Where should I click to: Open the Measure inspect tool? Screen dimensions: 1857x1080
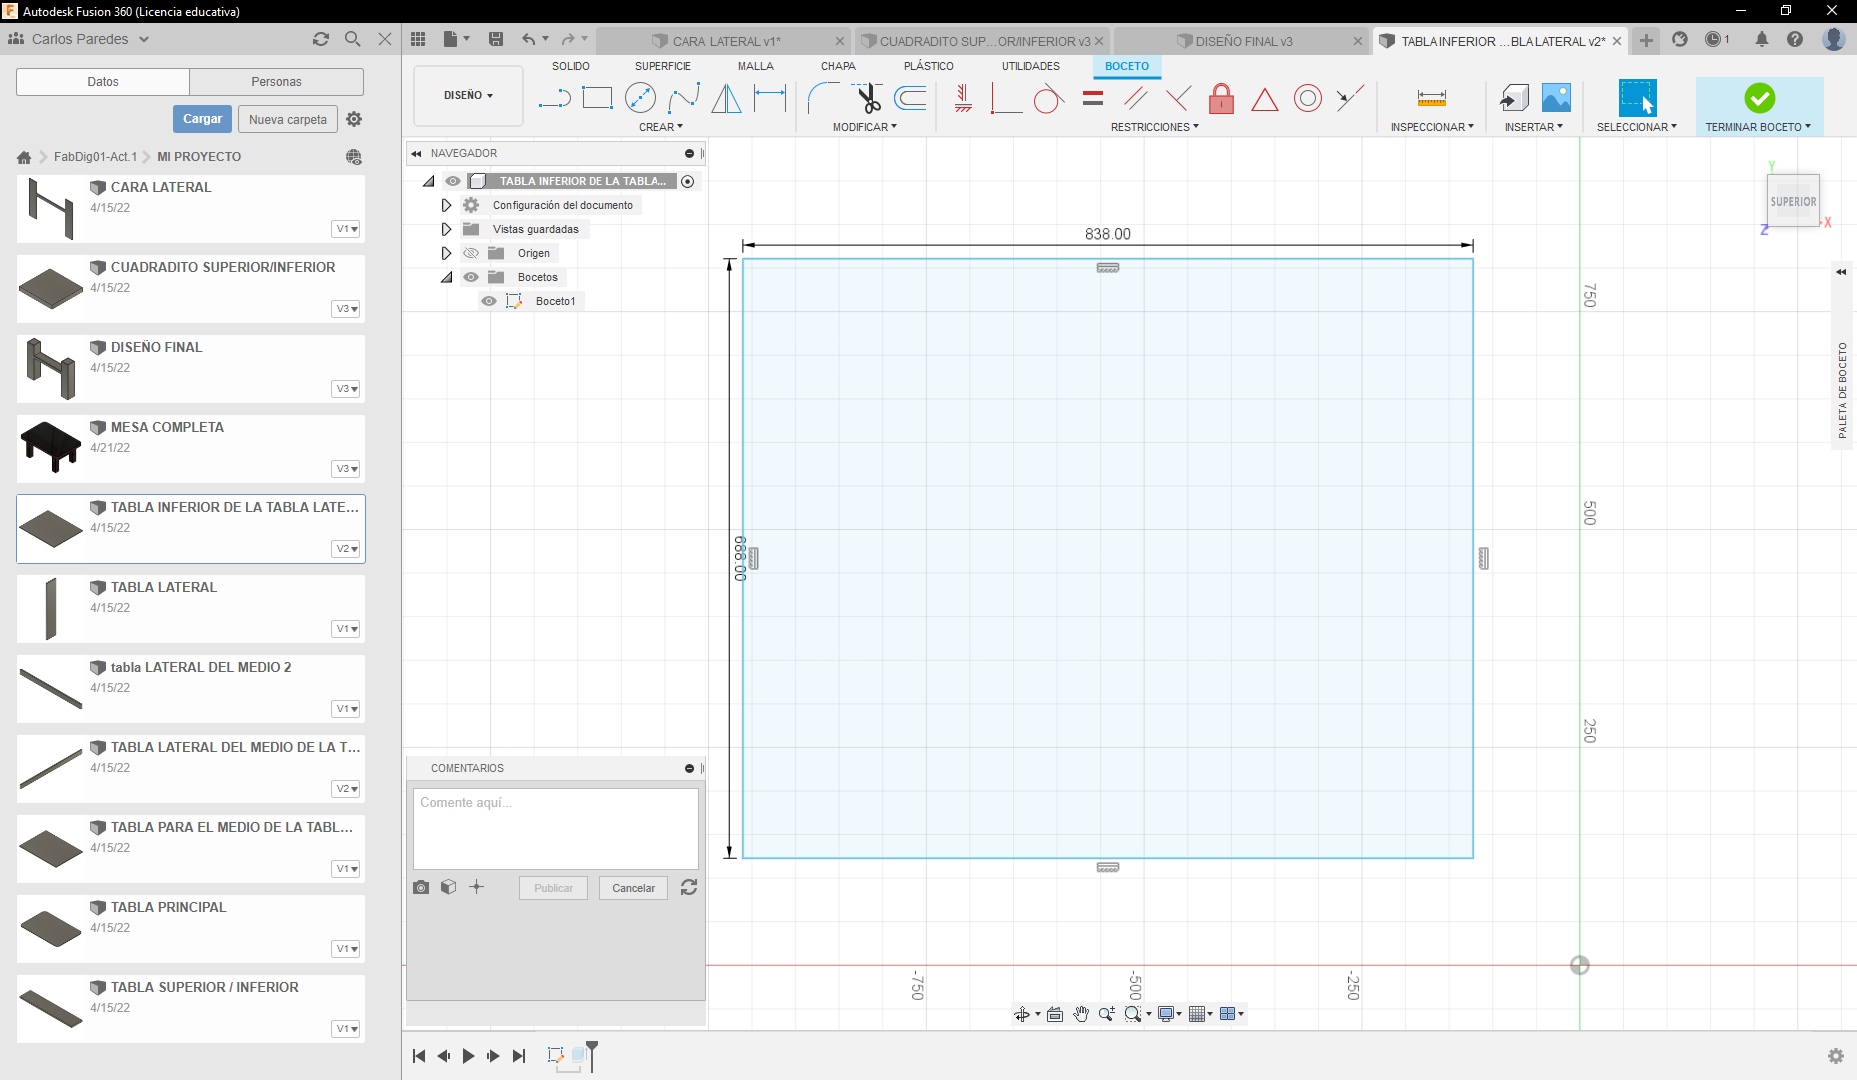pyautogui.click(x=1431, y=98)
